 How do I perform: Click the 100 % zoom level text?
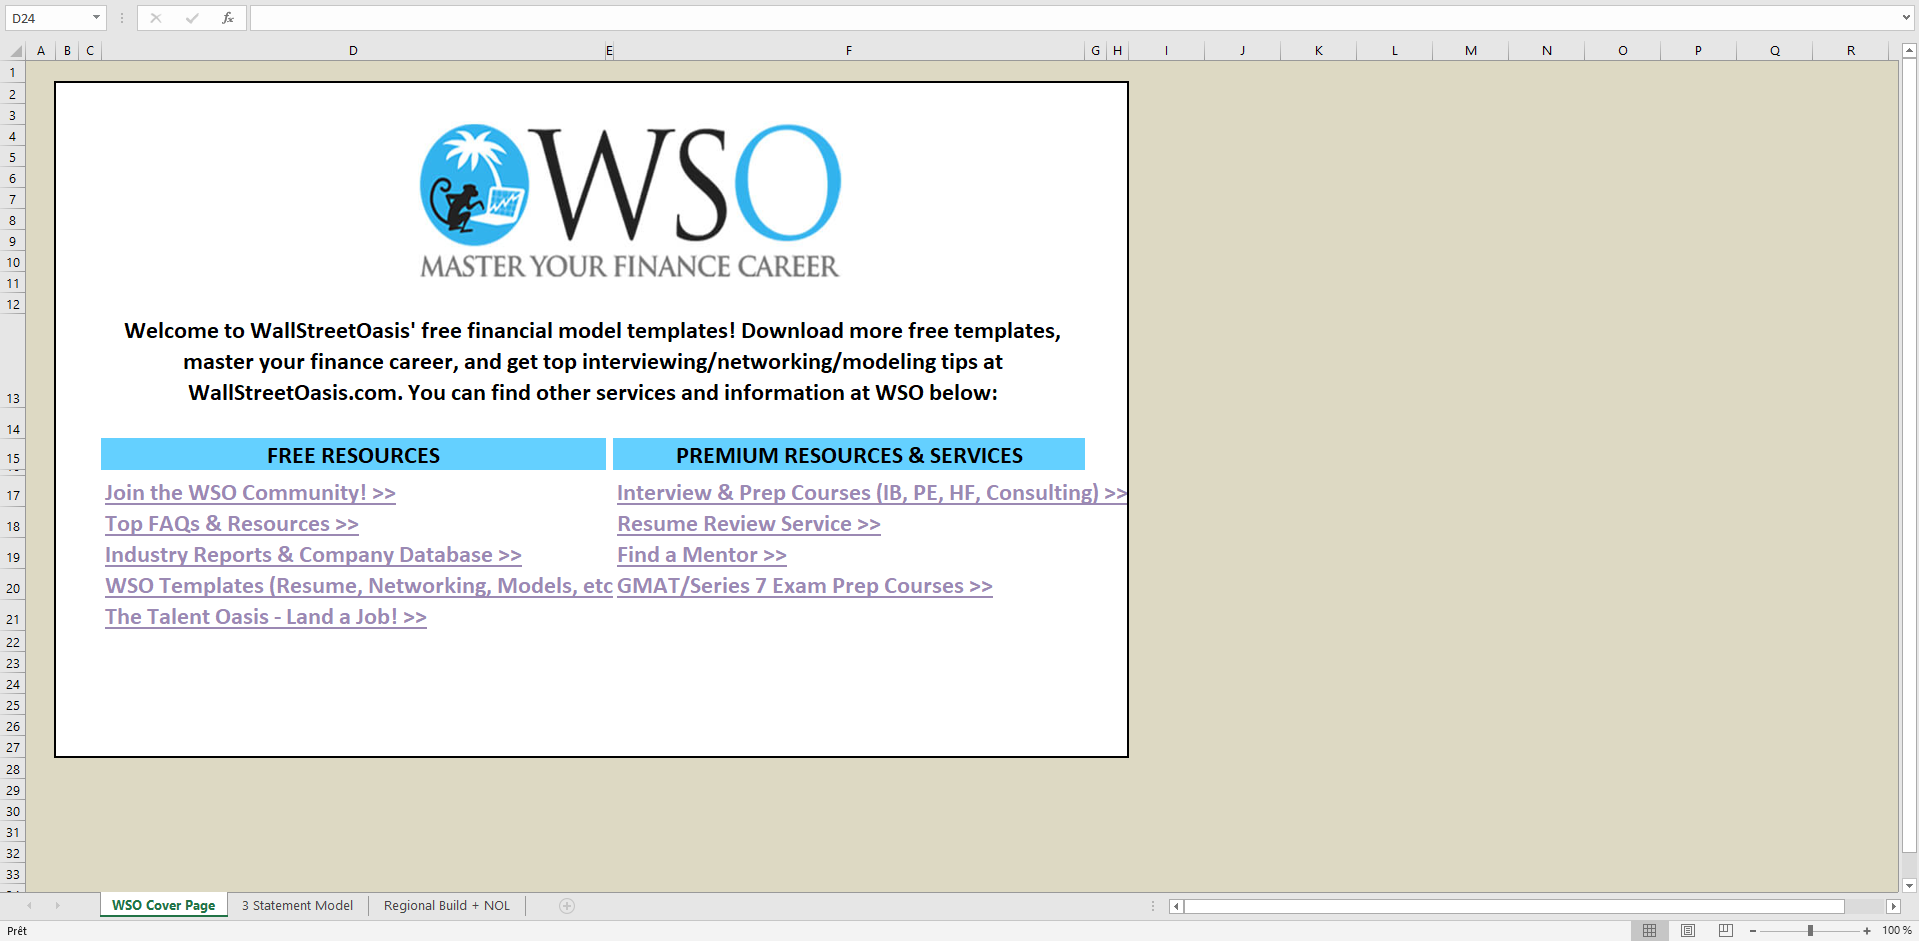tap(1897, 931)
